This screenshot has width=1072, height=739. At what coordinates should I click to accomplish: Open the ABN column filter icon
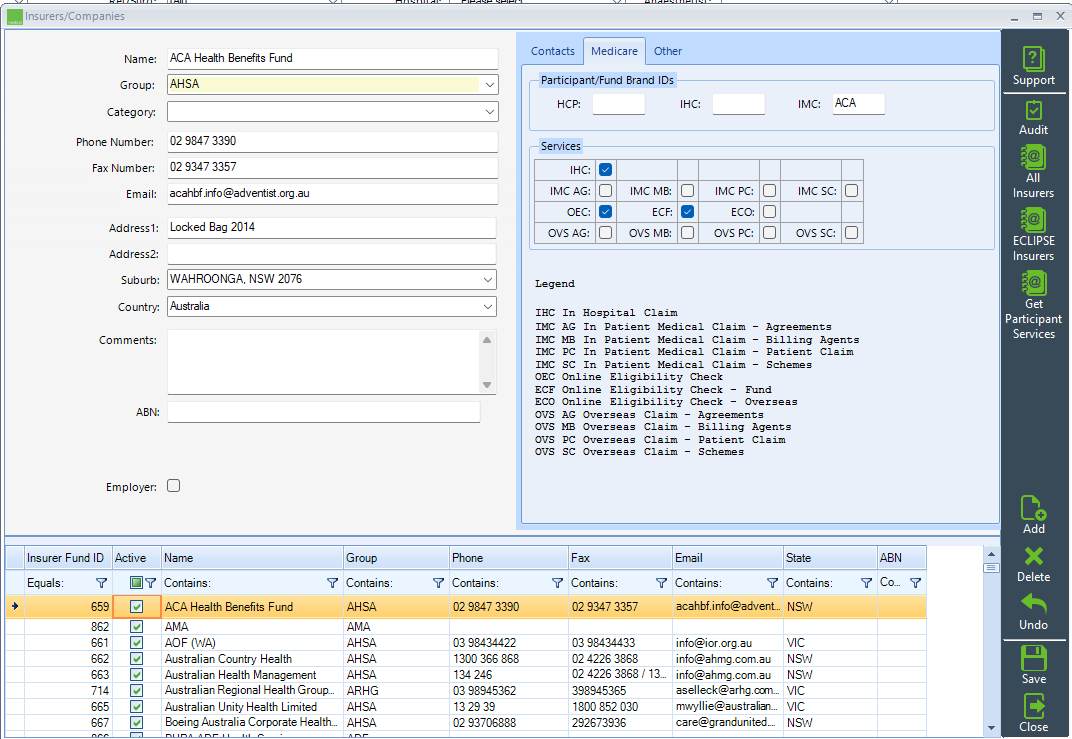coord(915,583)
